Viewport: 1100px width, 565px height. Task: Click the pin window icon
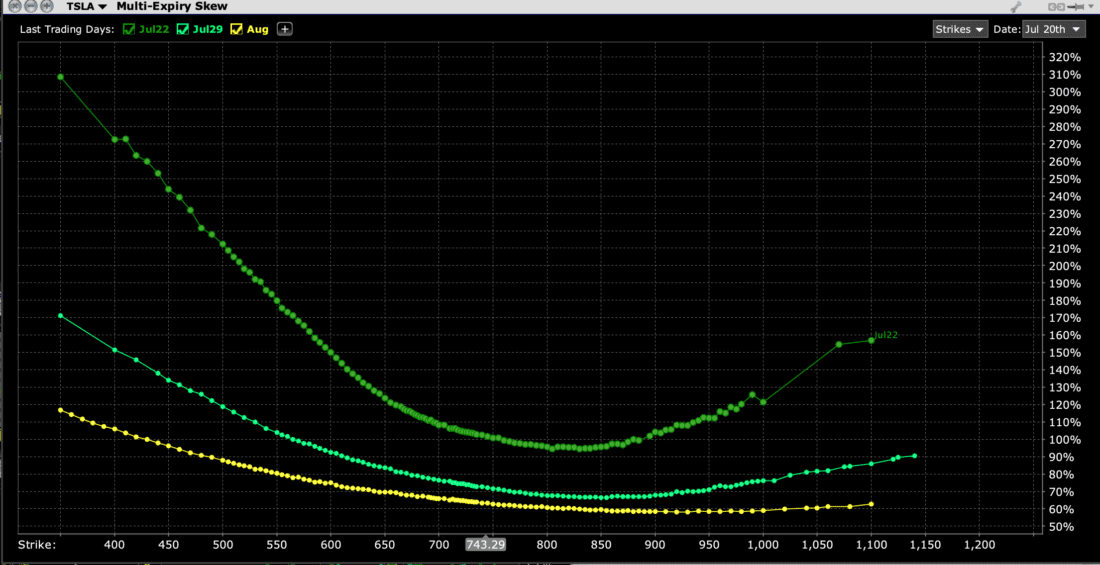1075,7
